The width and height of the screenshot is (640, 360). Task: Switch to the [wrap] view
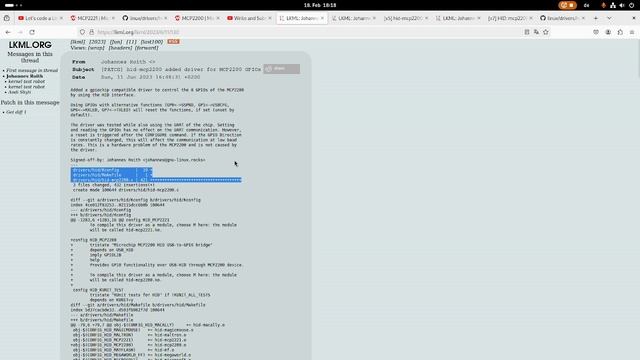[x=96, y=48]
